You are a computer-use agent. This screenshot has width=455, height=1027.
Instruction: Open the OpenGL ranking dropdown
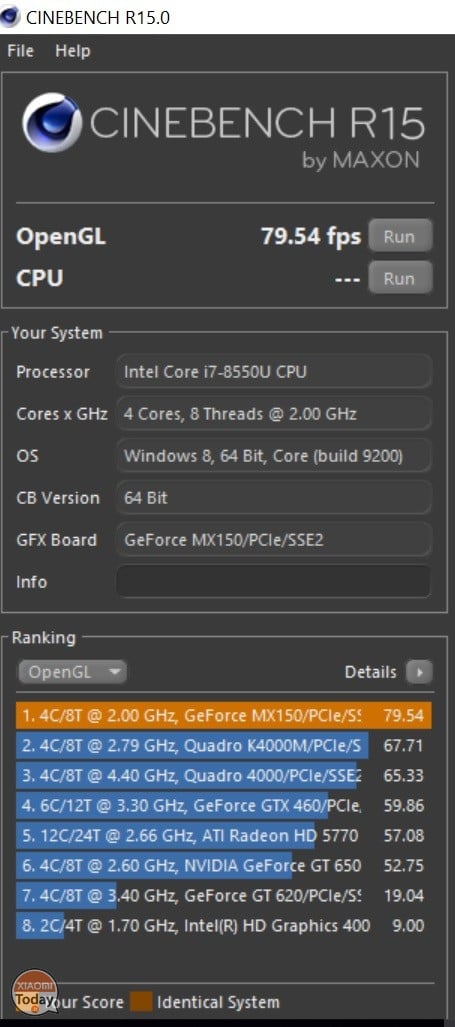pos(72,671)
